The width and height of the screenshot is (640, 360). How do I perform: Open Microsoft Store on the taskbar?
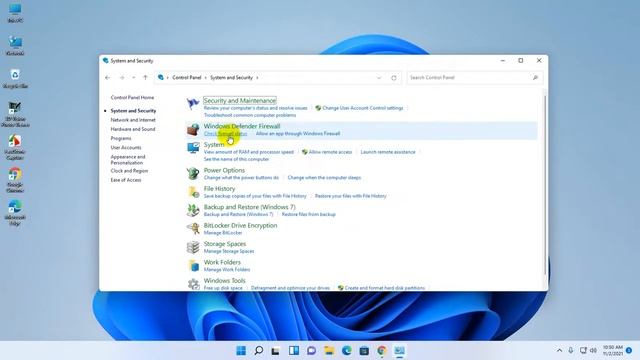point(364,351)
